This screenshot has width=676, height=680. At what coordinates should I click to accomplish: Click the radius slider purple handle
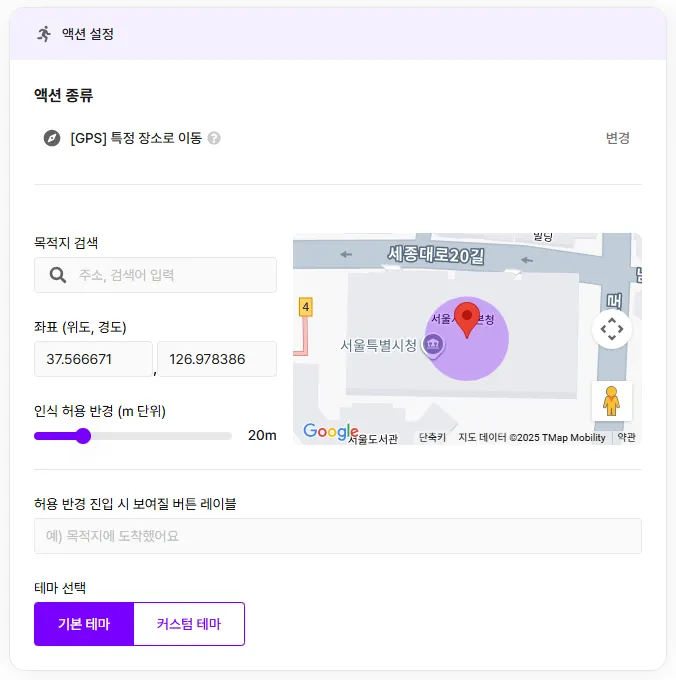83,435
